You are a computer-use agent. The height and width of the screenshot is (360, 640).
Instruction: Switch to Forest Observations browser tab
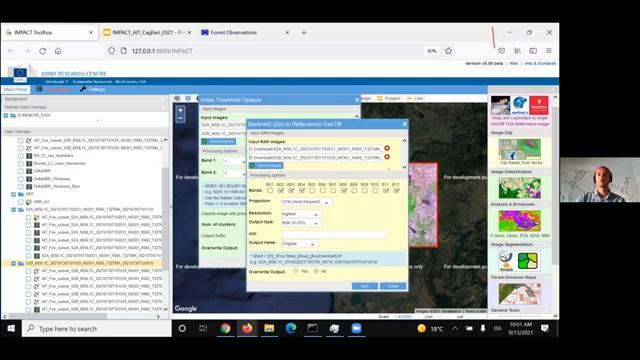(x=245, y=32)
